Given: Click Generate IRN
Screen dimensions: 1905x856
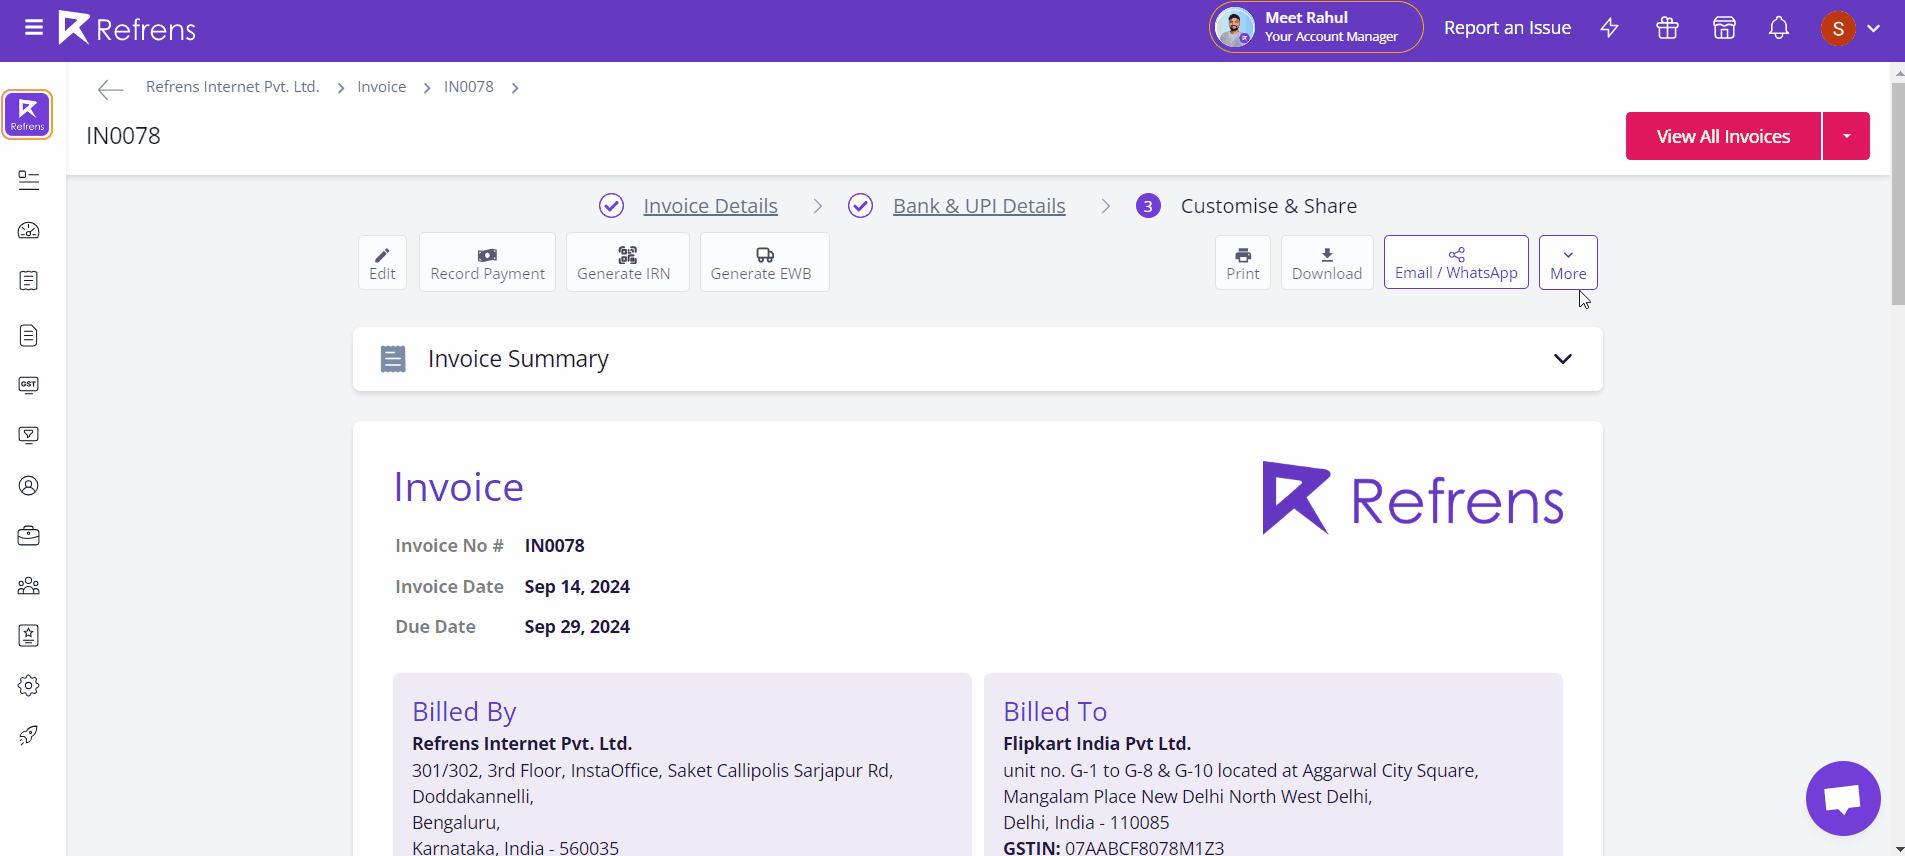Looking at the screenshot, I should (627, 262).
